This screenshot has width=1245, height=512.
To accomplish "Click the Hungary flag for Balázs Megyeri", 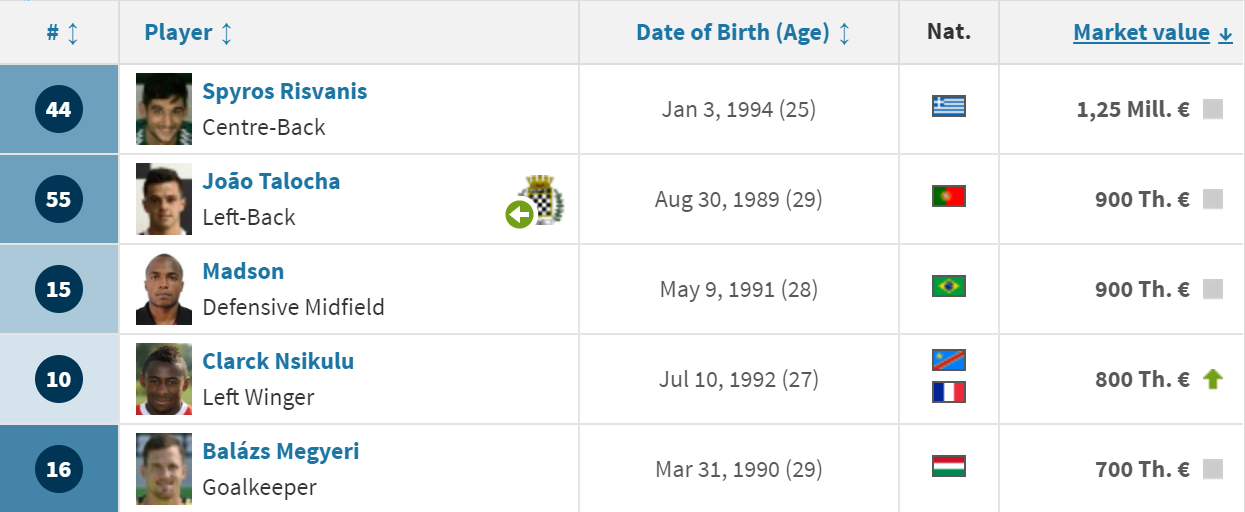I will click(948, 466).
